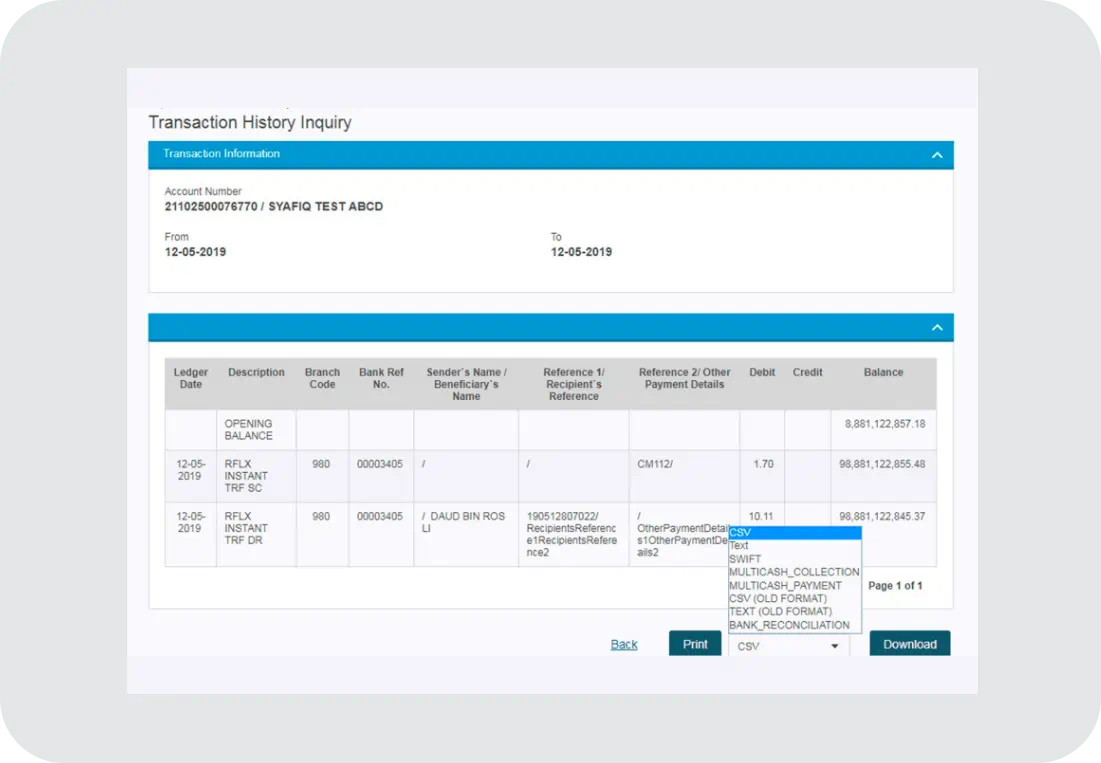
Task: Select CSV option in format list
Action: pos(794,533)
